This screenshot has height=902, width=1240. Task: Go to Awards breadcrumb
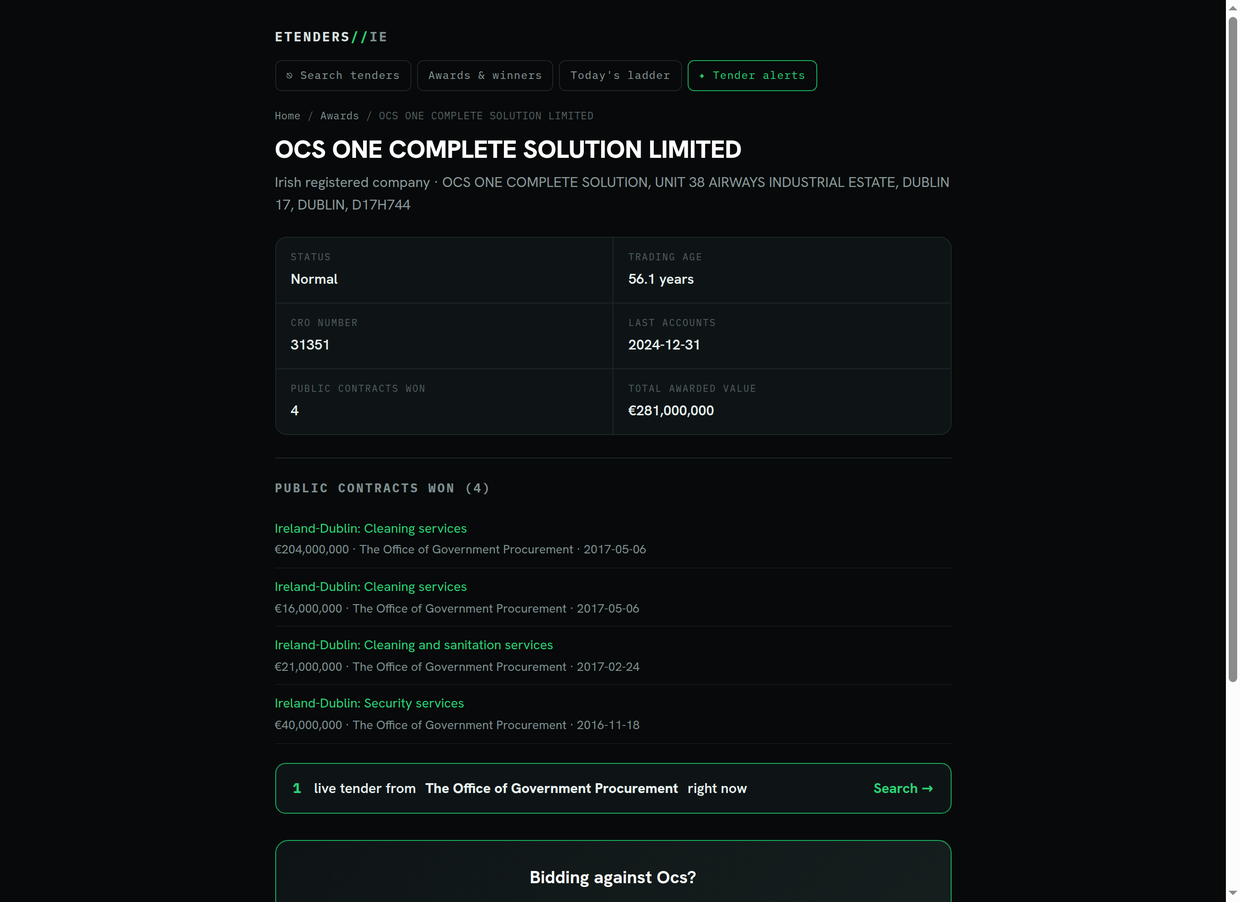pyautogui.click(x=339, y=116)
